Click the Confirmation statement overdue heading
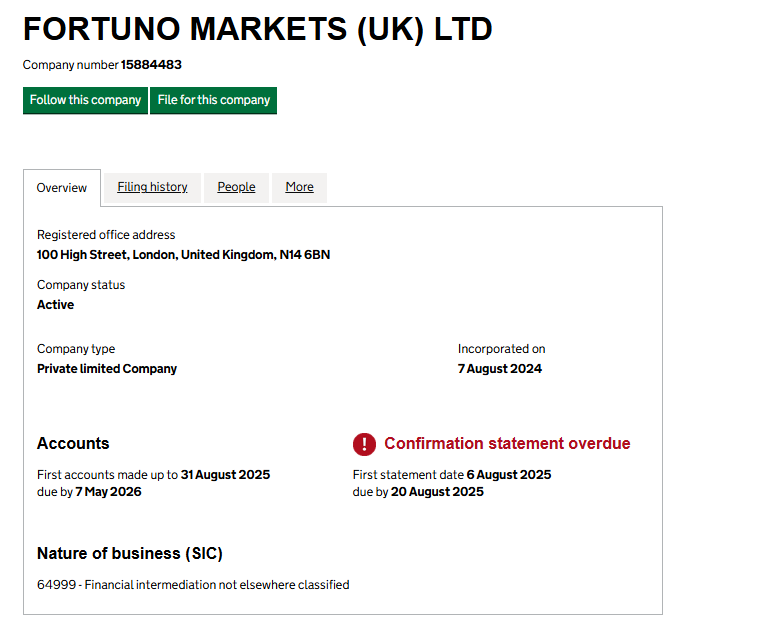 coord(507,444)
